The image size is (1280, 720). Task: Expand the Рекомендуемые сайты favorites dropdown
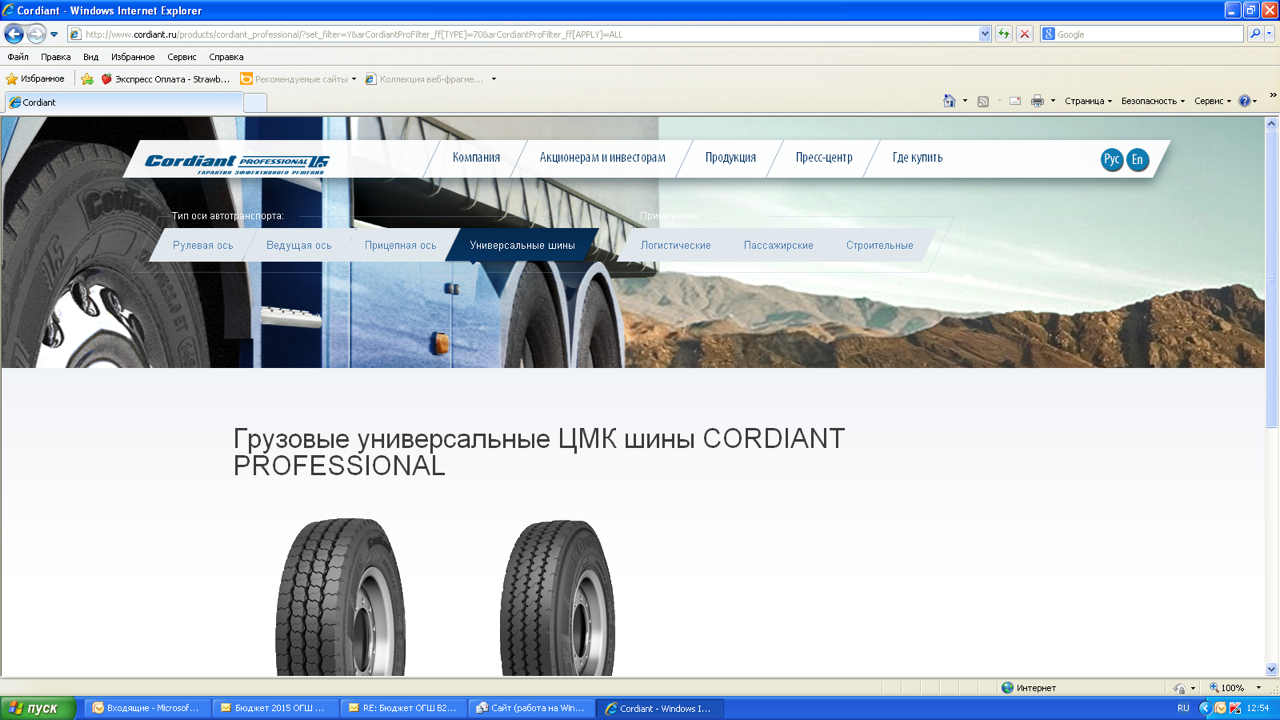[x=354, y=79]
